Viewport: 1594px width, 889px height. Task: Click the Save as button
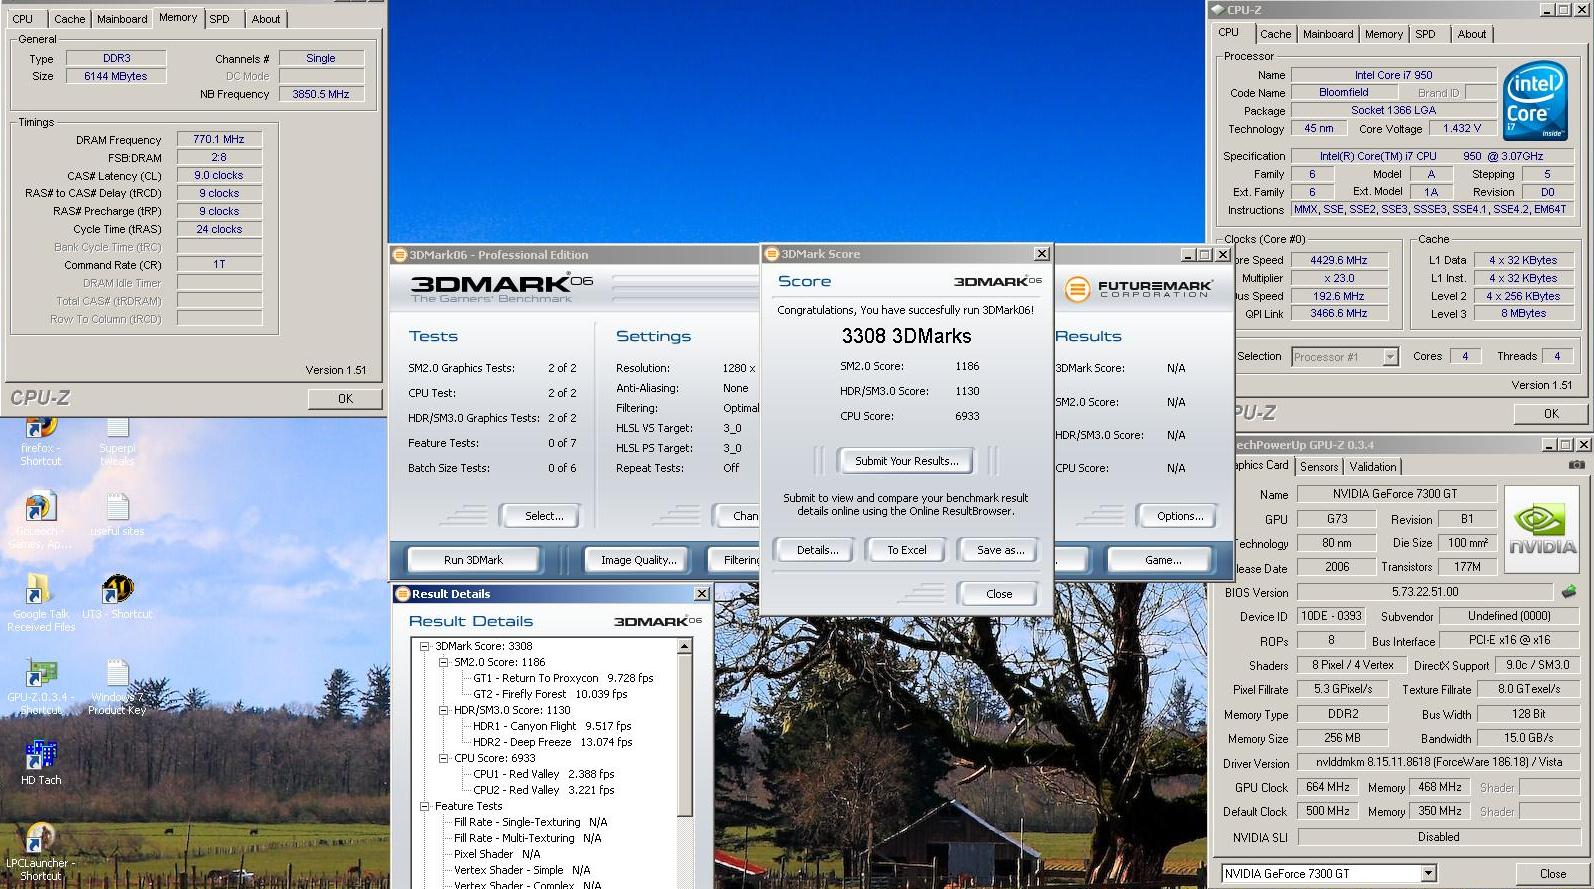click(1000, 550)
